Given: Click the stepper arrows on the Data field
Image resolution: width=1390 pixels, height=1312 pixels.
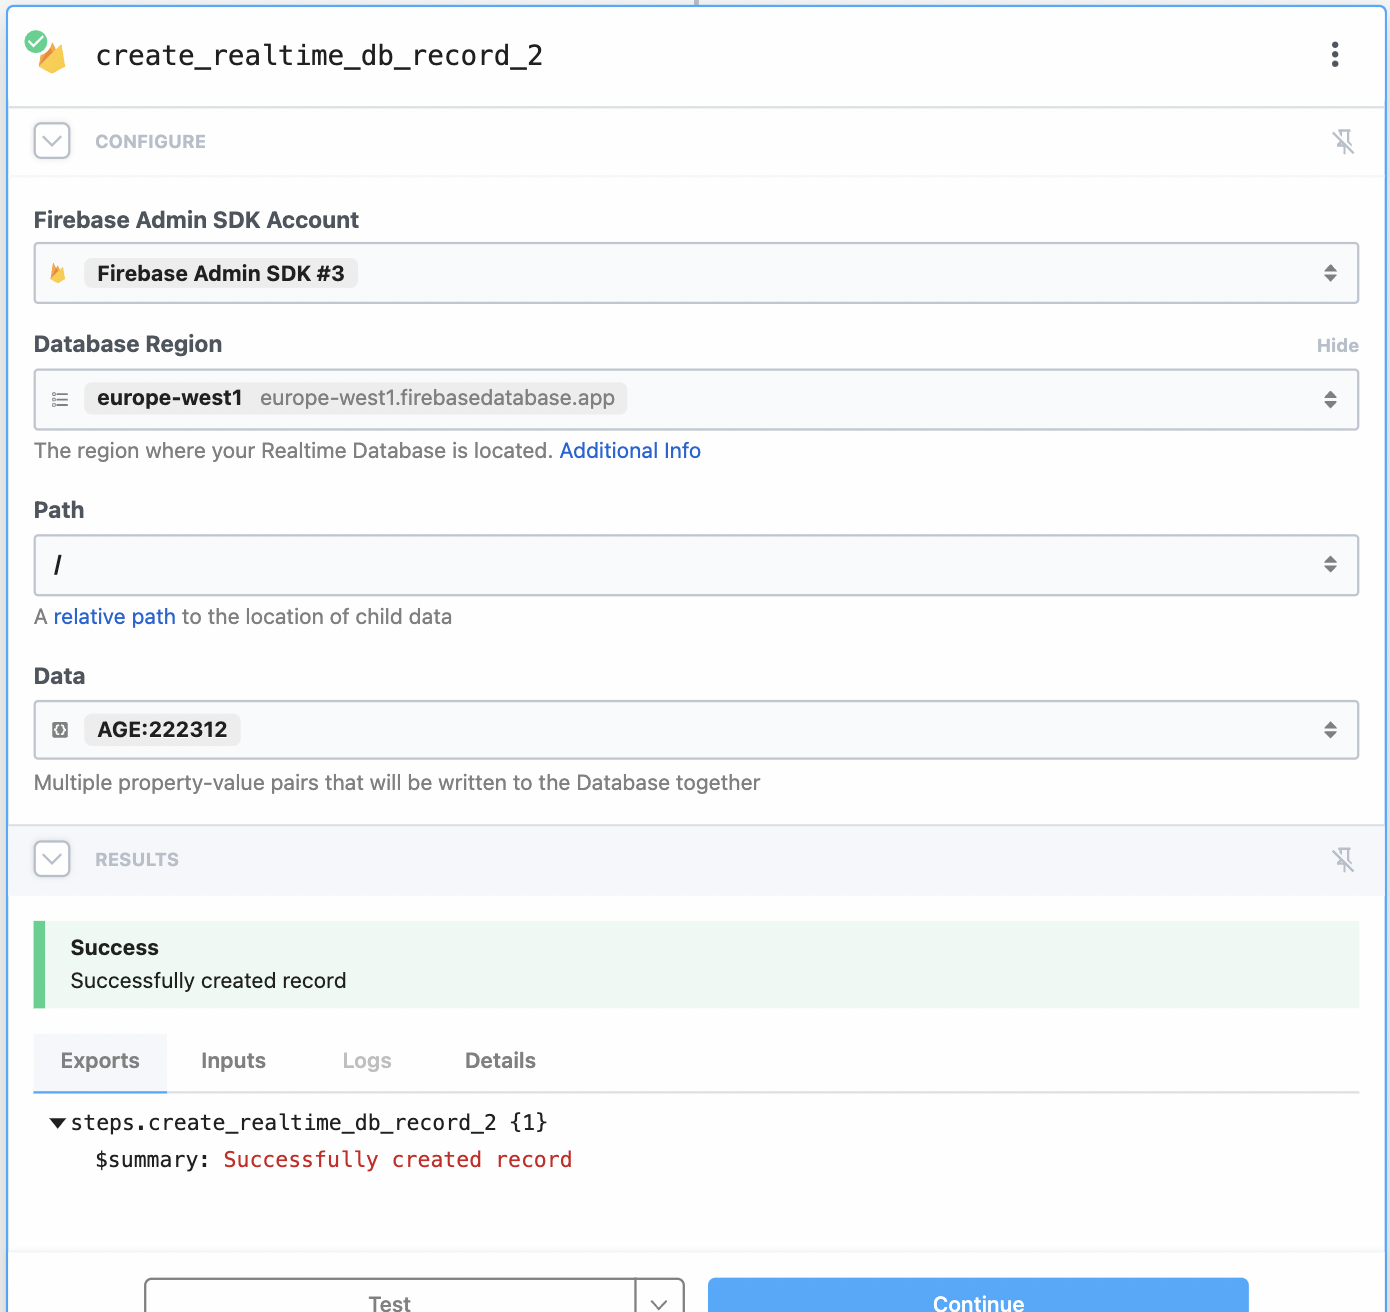Looking at the screenshot, I should coord(1330,729).
